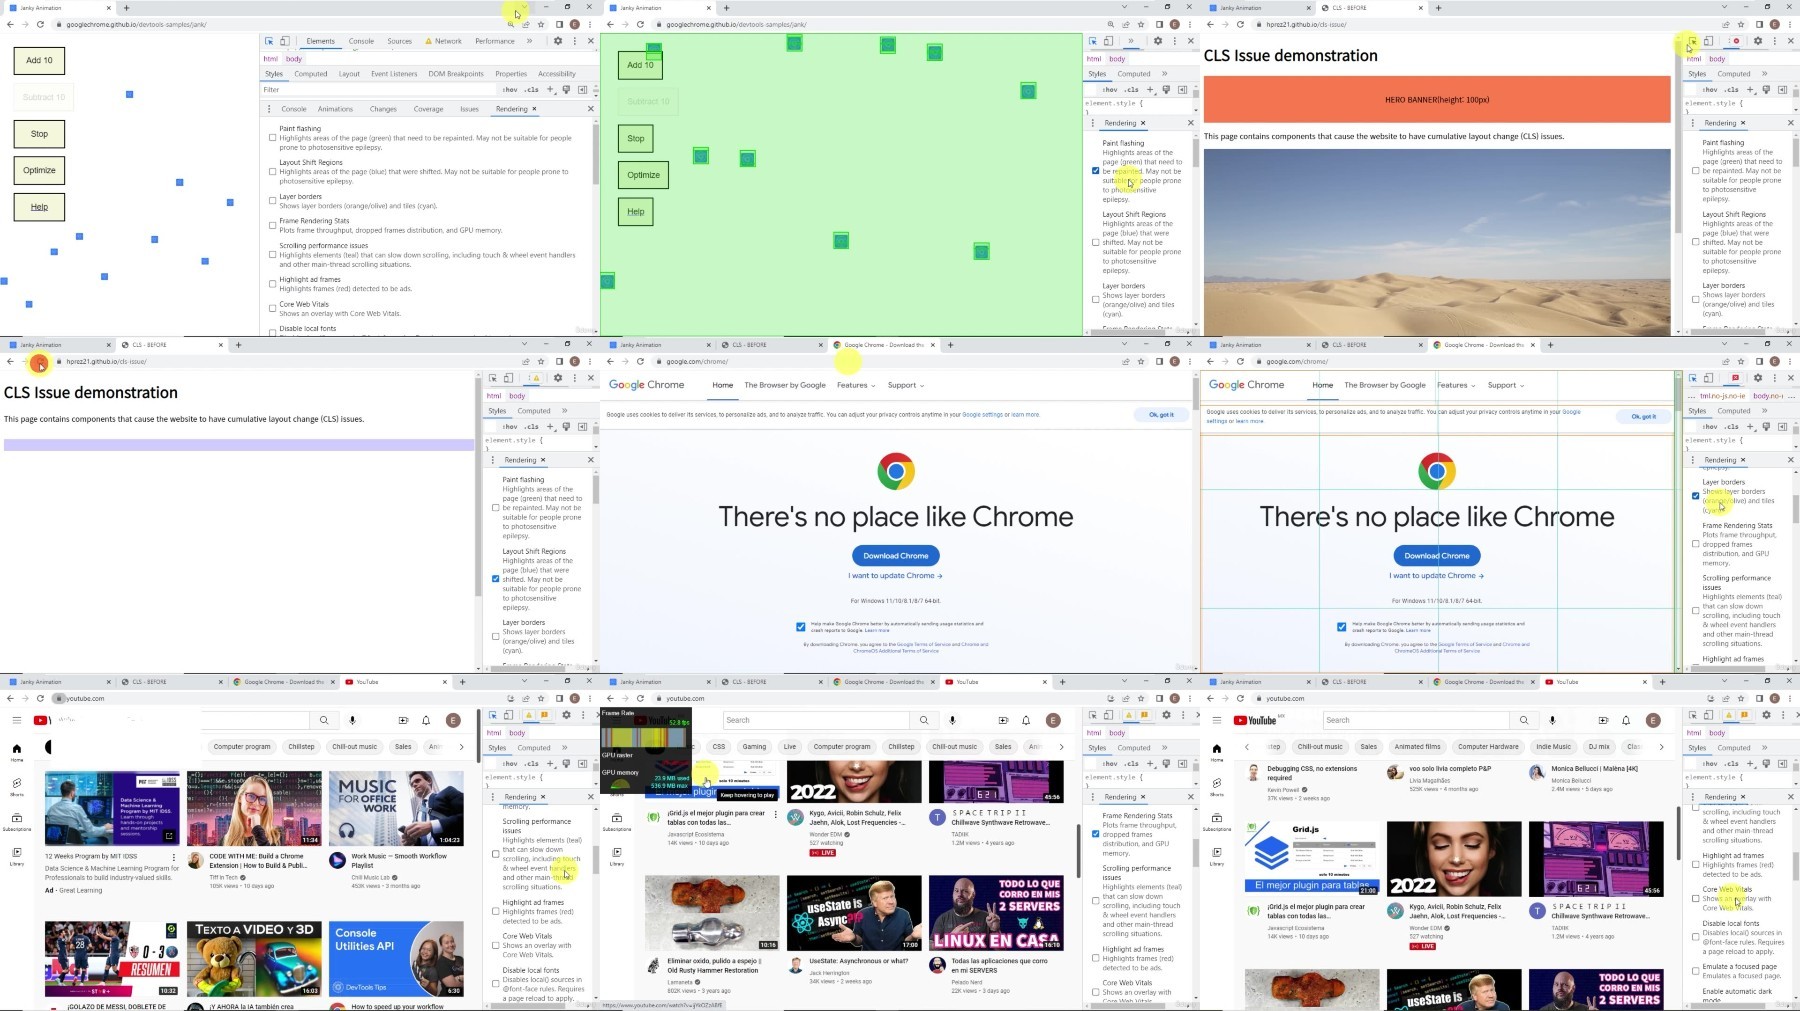Open the drawer kebab menu left of Animations tab
The height and width of the screenshot is (1011, 1800).
click(269, 109)
